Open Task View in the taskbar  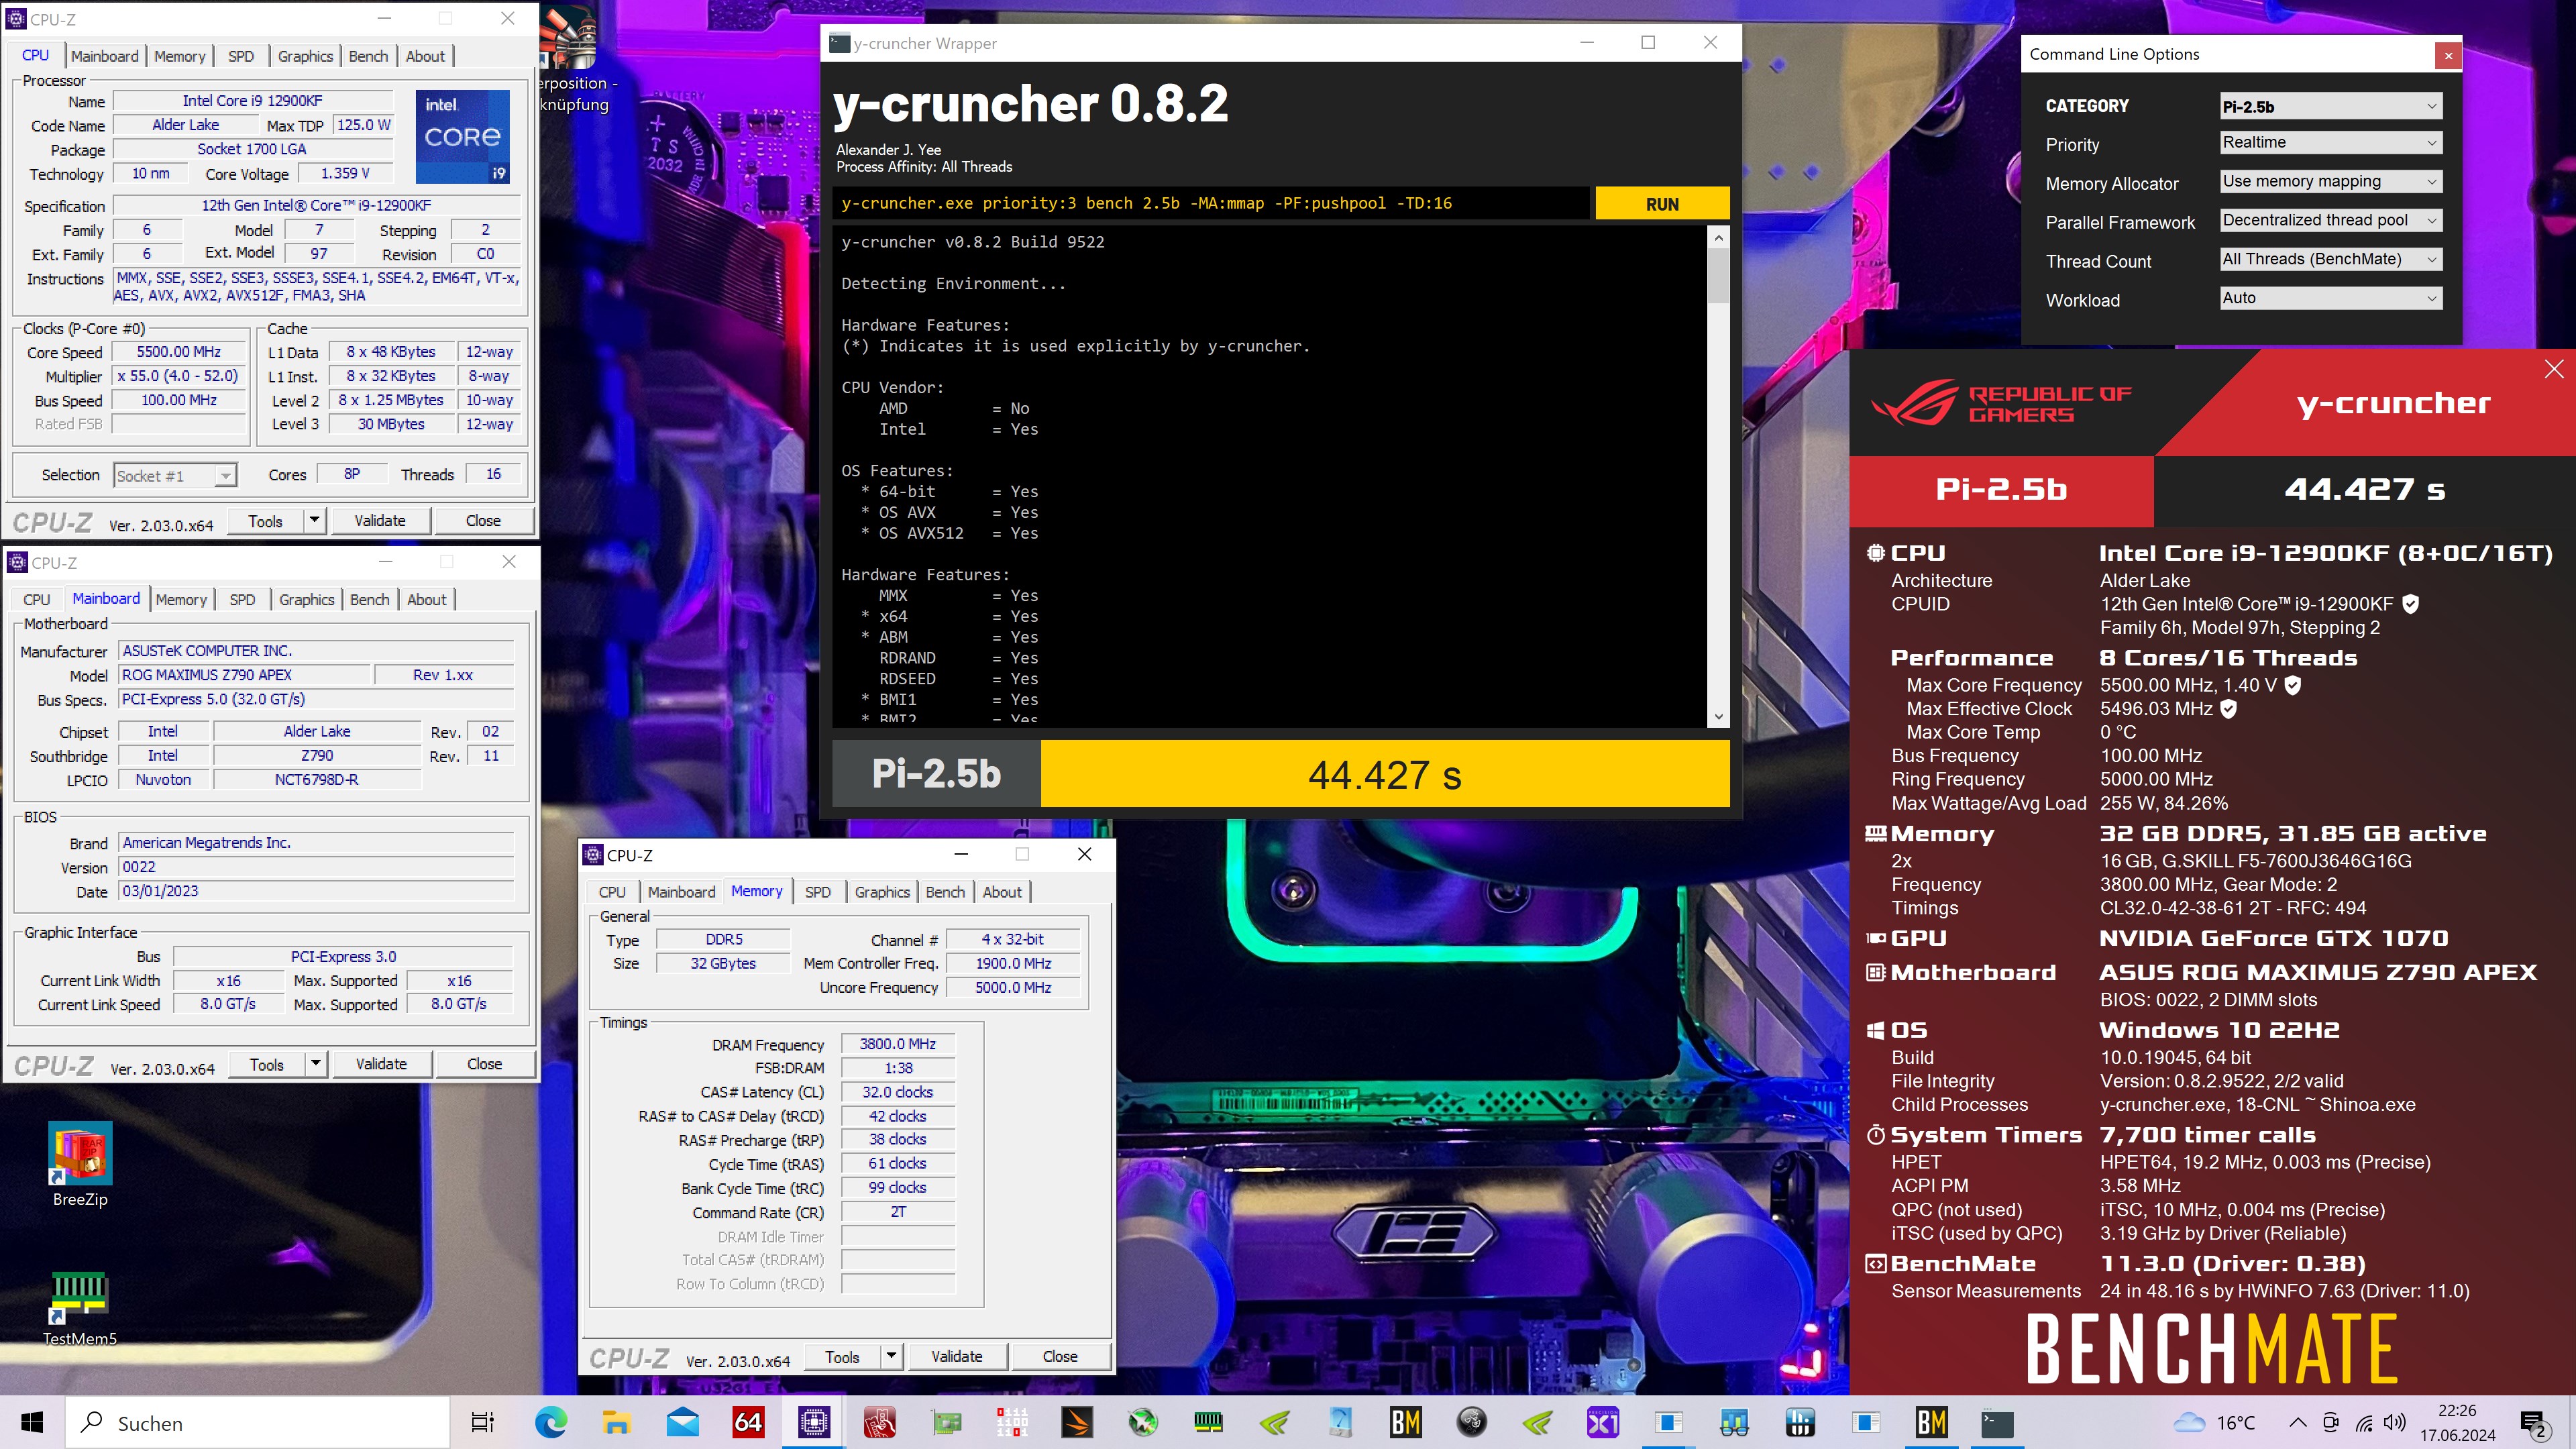[x=483, y=1422]
